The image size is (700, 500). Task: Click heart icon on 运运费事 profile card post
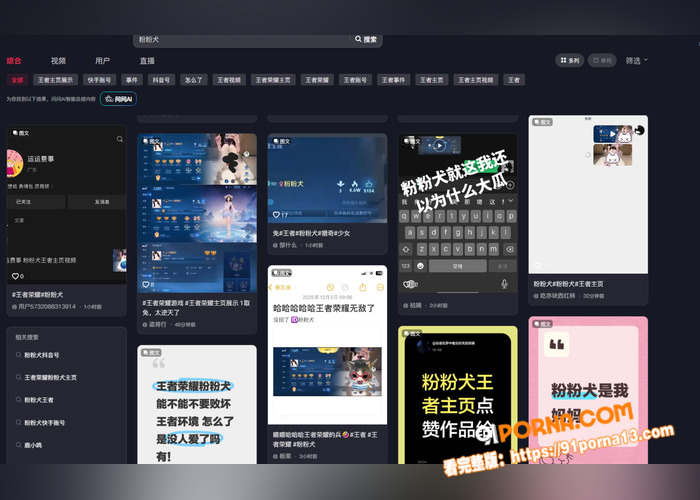(15, 276)
